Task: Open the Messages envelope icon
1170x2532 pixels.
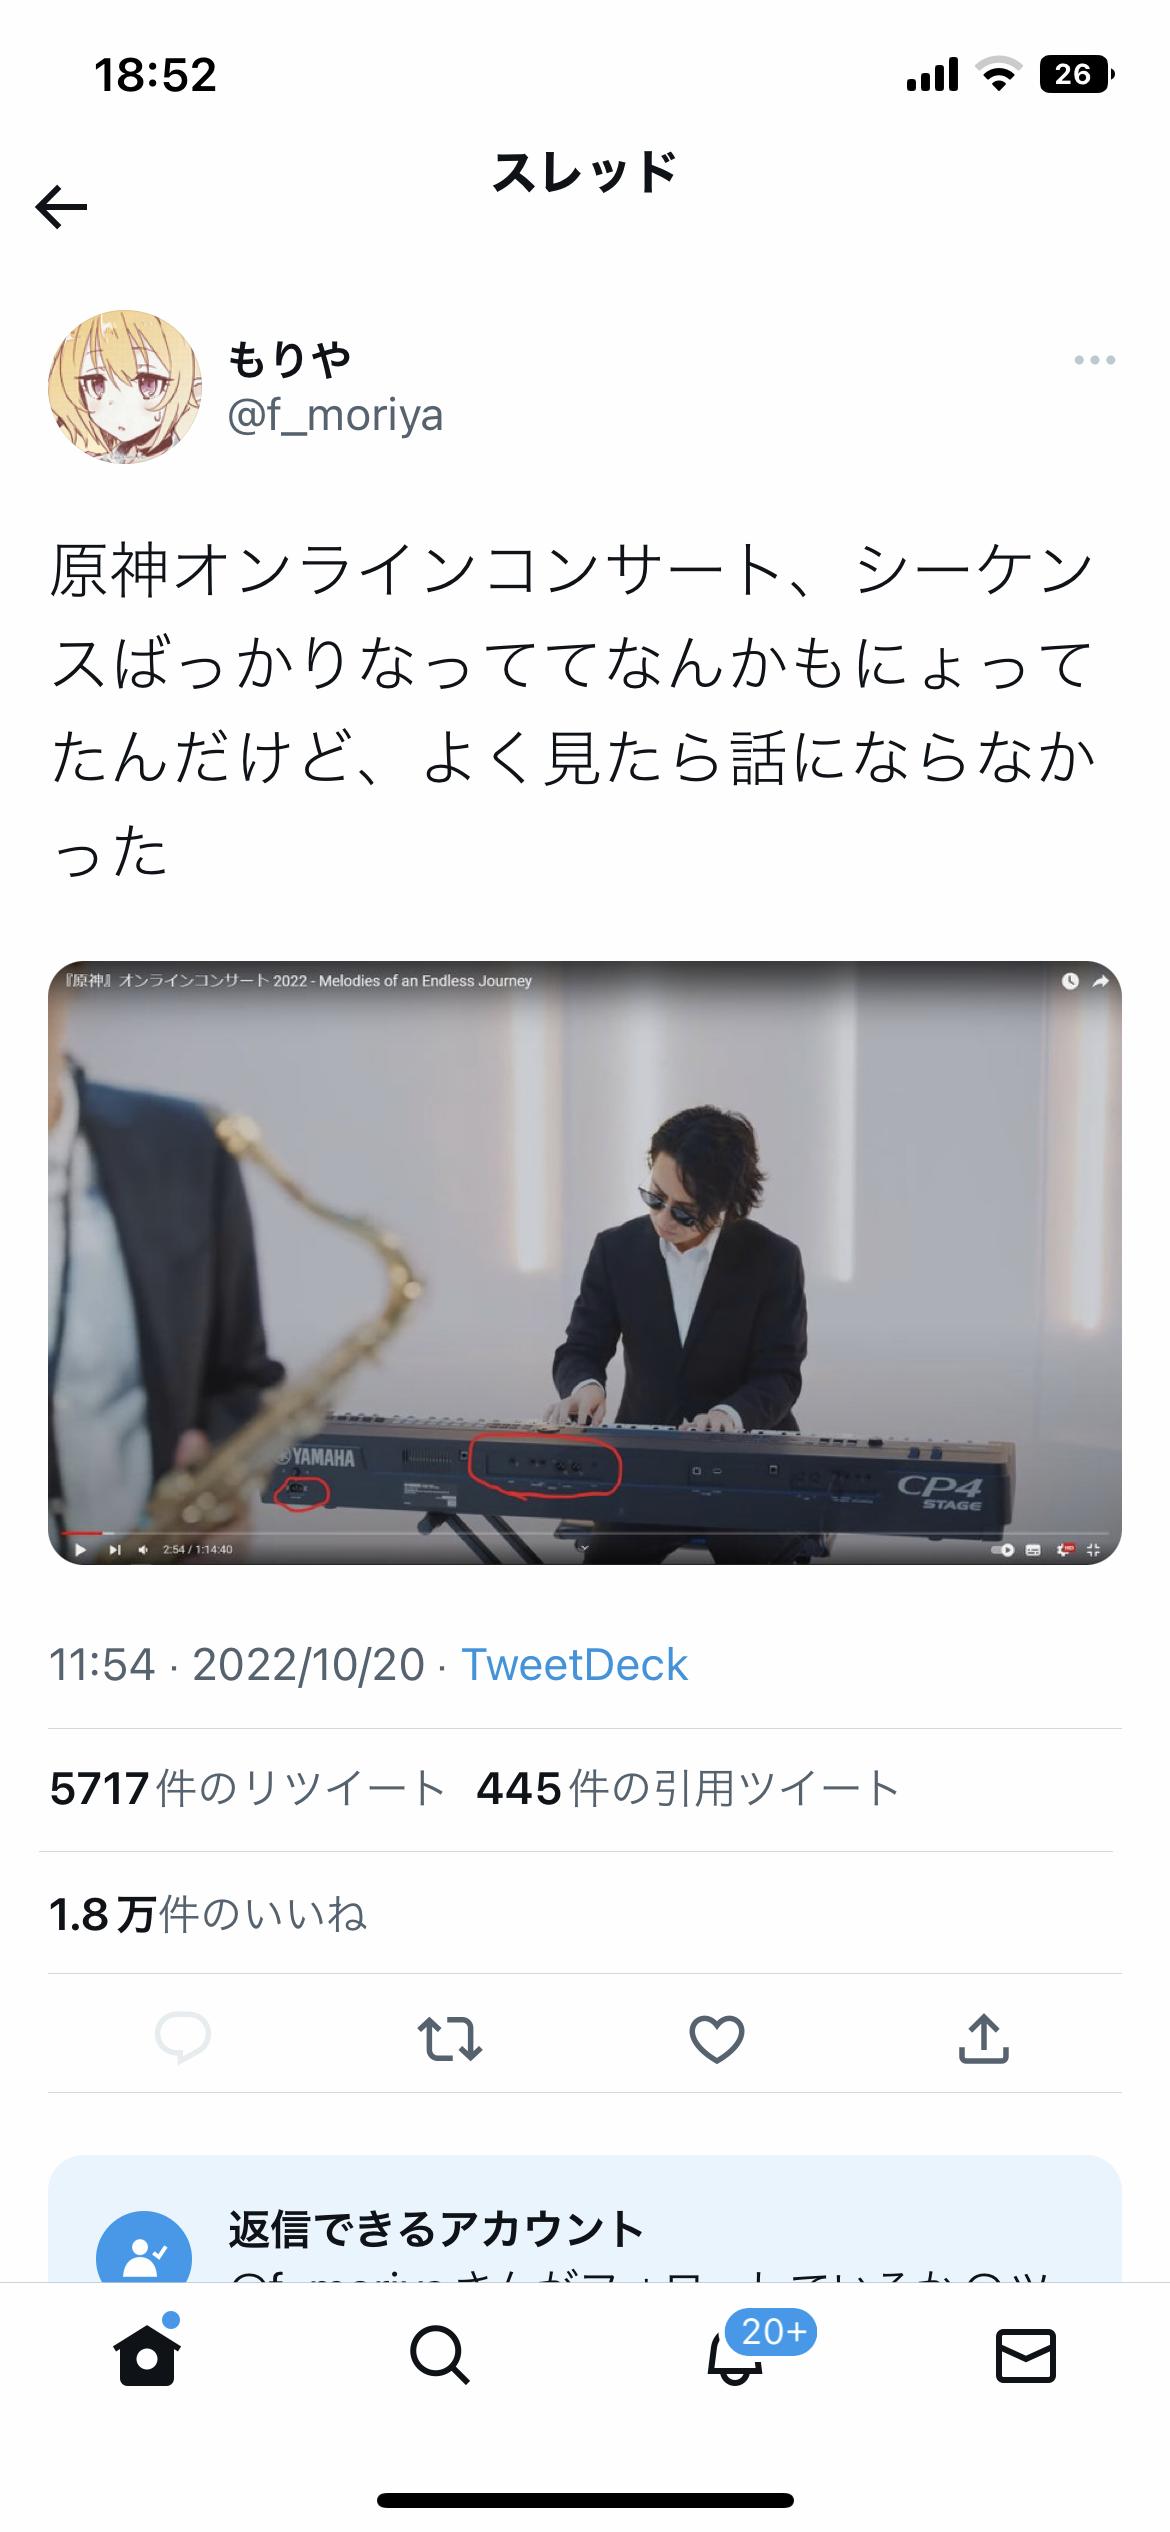Action: point(1026,2355)
